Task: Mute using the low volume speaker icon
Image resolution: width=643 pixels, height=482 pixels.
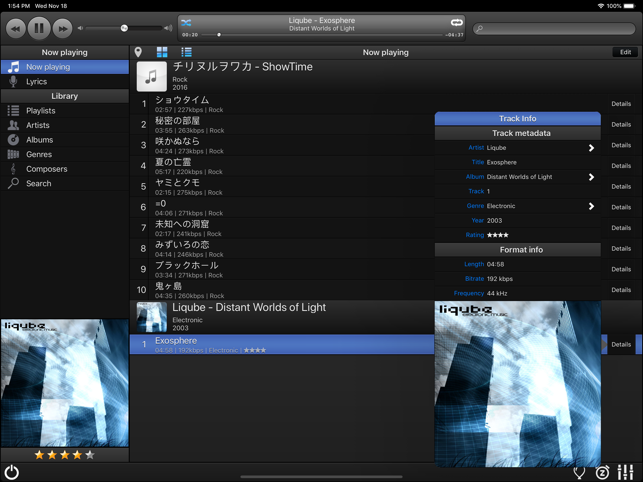Action: [80, 28]
